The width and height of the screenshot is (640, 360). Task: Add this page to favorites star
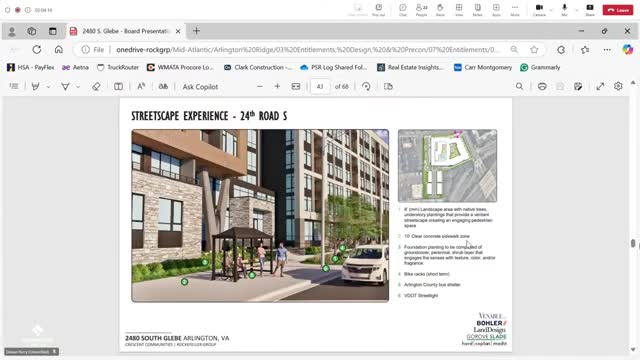click(534, 49)
